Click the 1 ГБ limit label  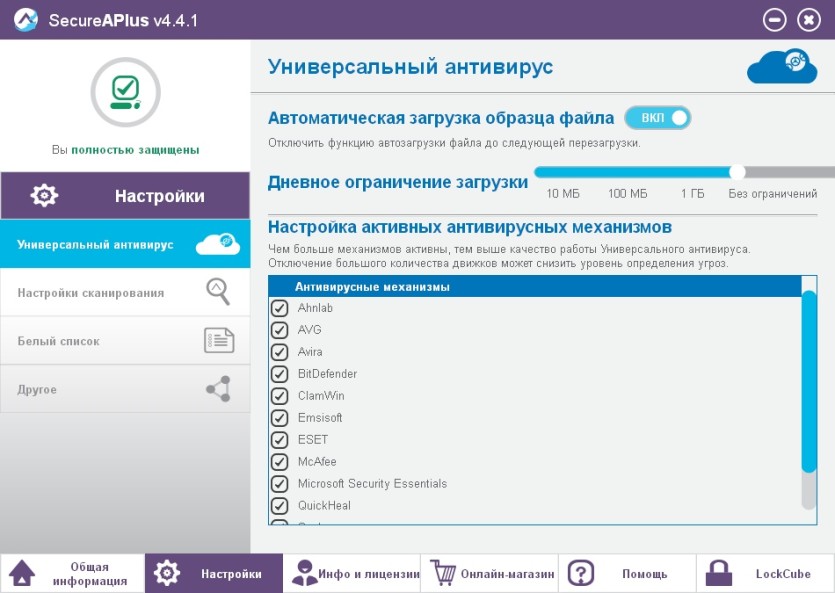point(692,193)
